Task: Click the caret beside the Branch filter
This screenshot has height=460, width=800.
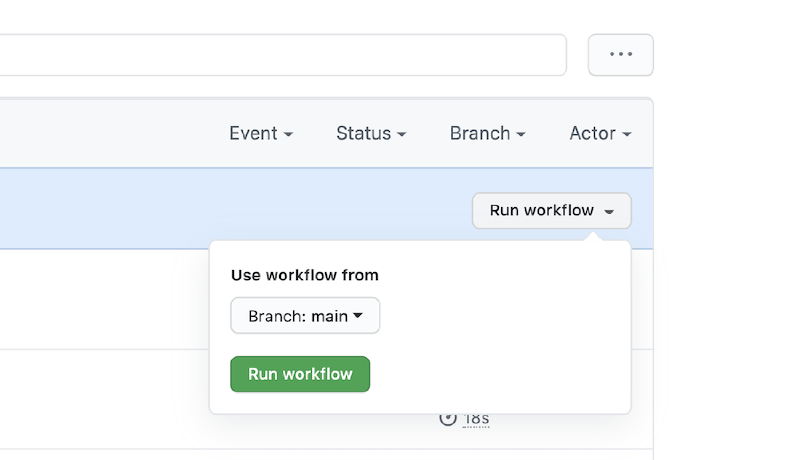Action: [520, 134]
